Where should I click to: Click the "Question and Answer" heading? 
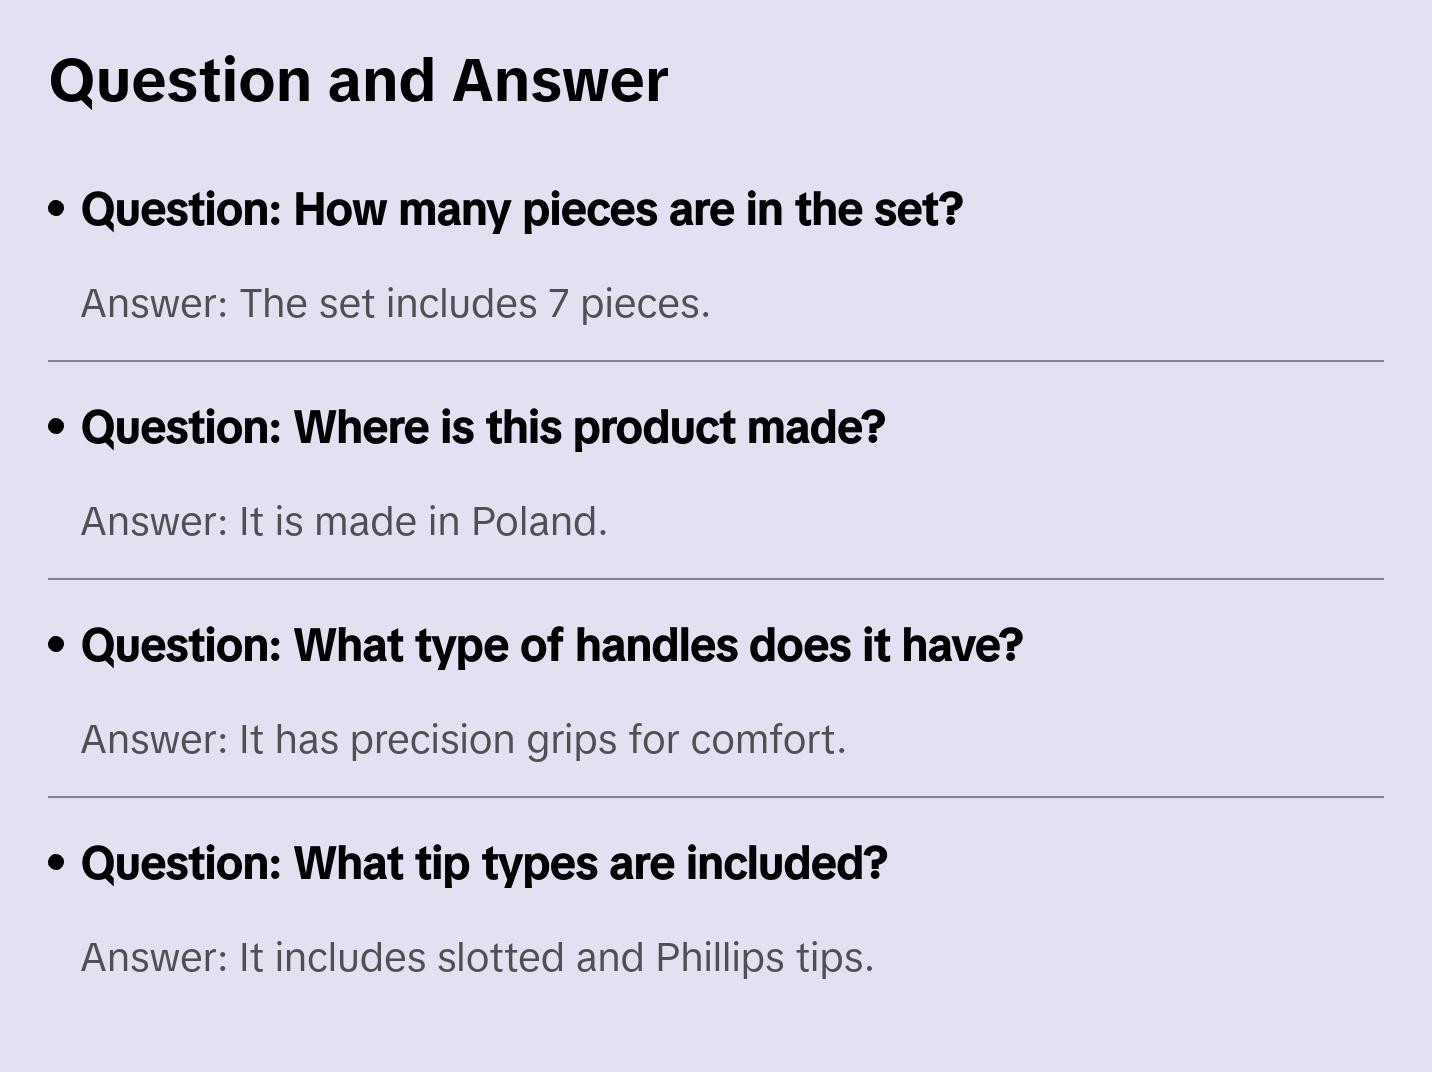coord(358,81)
